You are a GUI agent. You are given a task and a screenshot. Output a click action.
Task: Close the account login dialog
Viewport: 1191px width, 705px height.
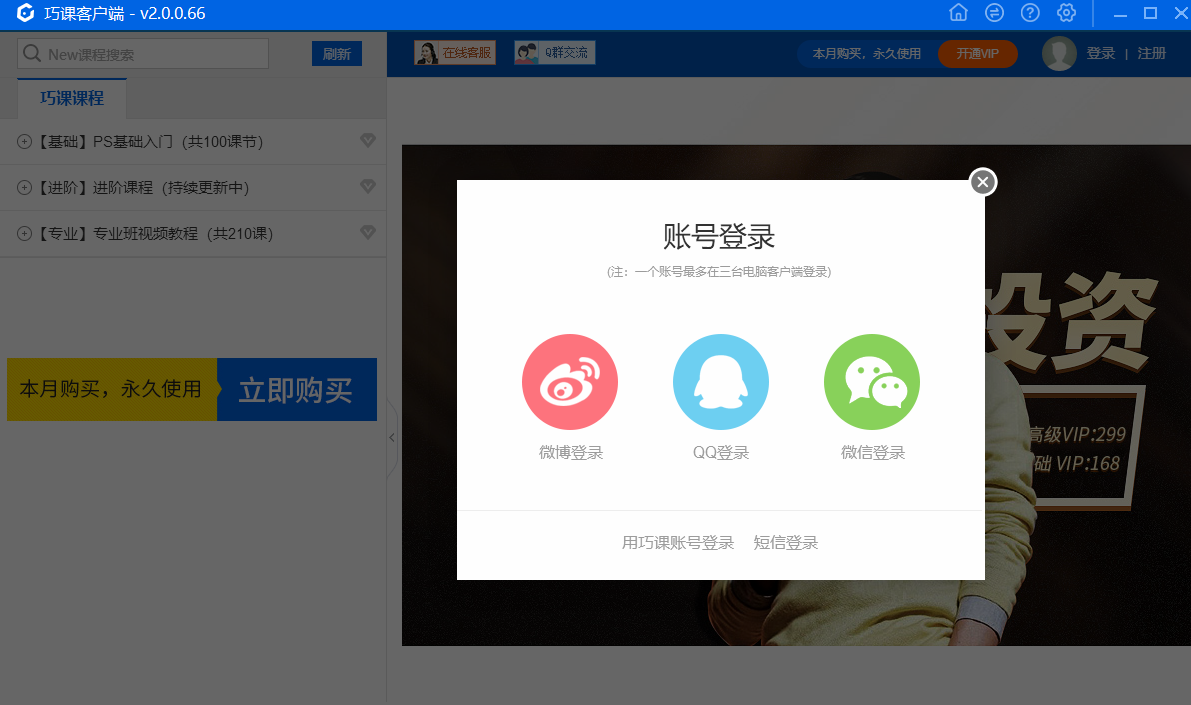[983, 182]
